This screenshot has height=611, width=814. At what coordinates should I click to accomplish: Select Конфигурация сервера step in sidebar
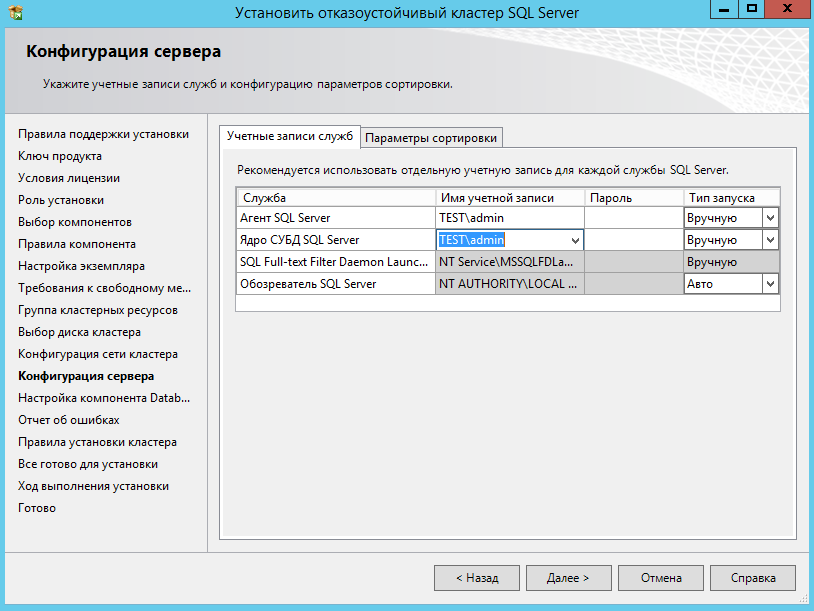(86, 376)
